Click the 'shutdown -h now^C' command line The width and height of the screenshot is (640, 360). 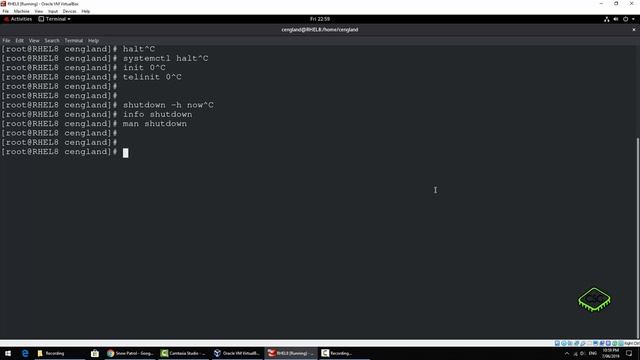[x=168, y=105]
